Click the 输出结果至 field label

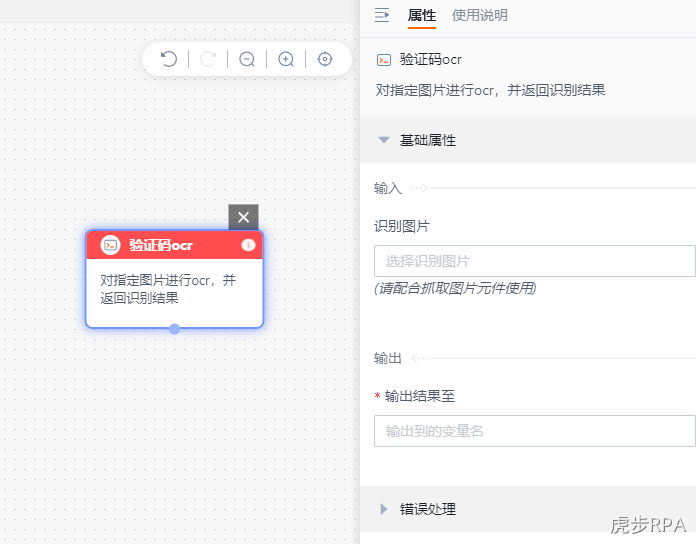419,396
